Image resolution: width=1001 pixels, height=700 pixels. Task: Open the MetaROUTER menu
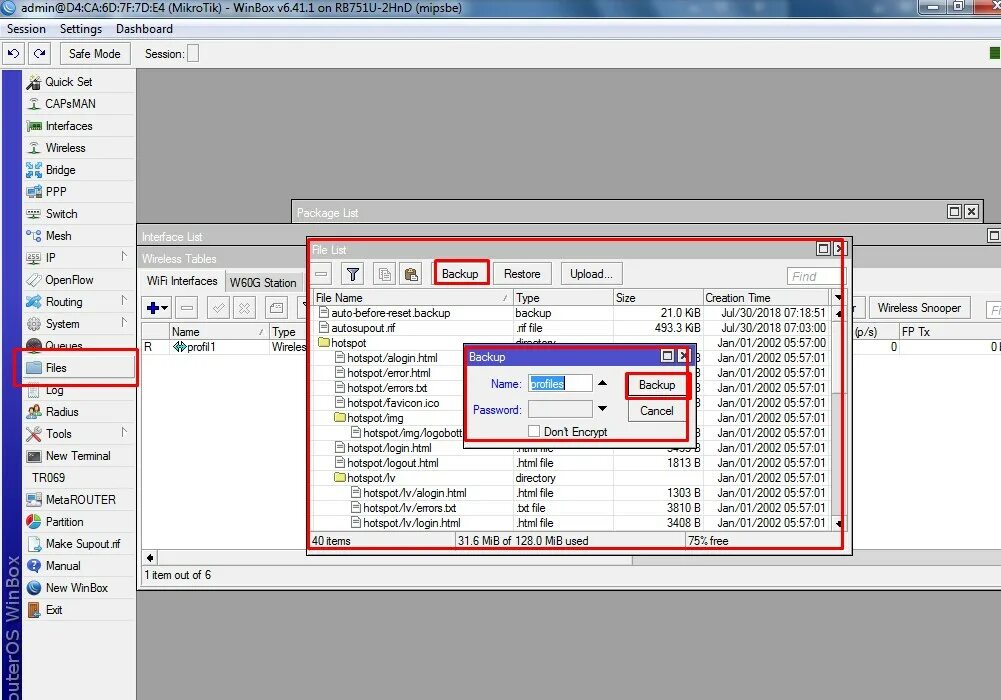pyautogui.click(x=79, y=500)
